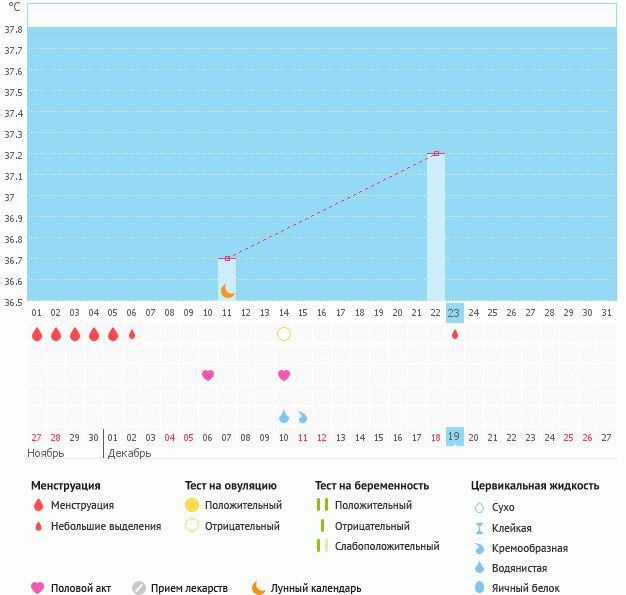Click the pink heart icon on day 14
This screenshot has height=595, width=626.
point(284,375)
